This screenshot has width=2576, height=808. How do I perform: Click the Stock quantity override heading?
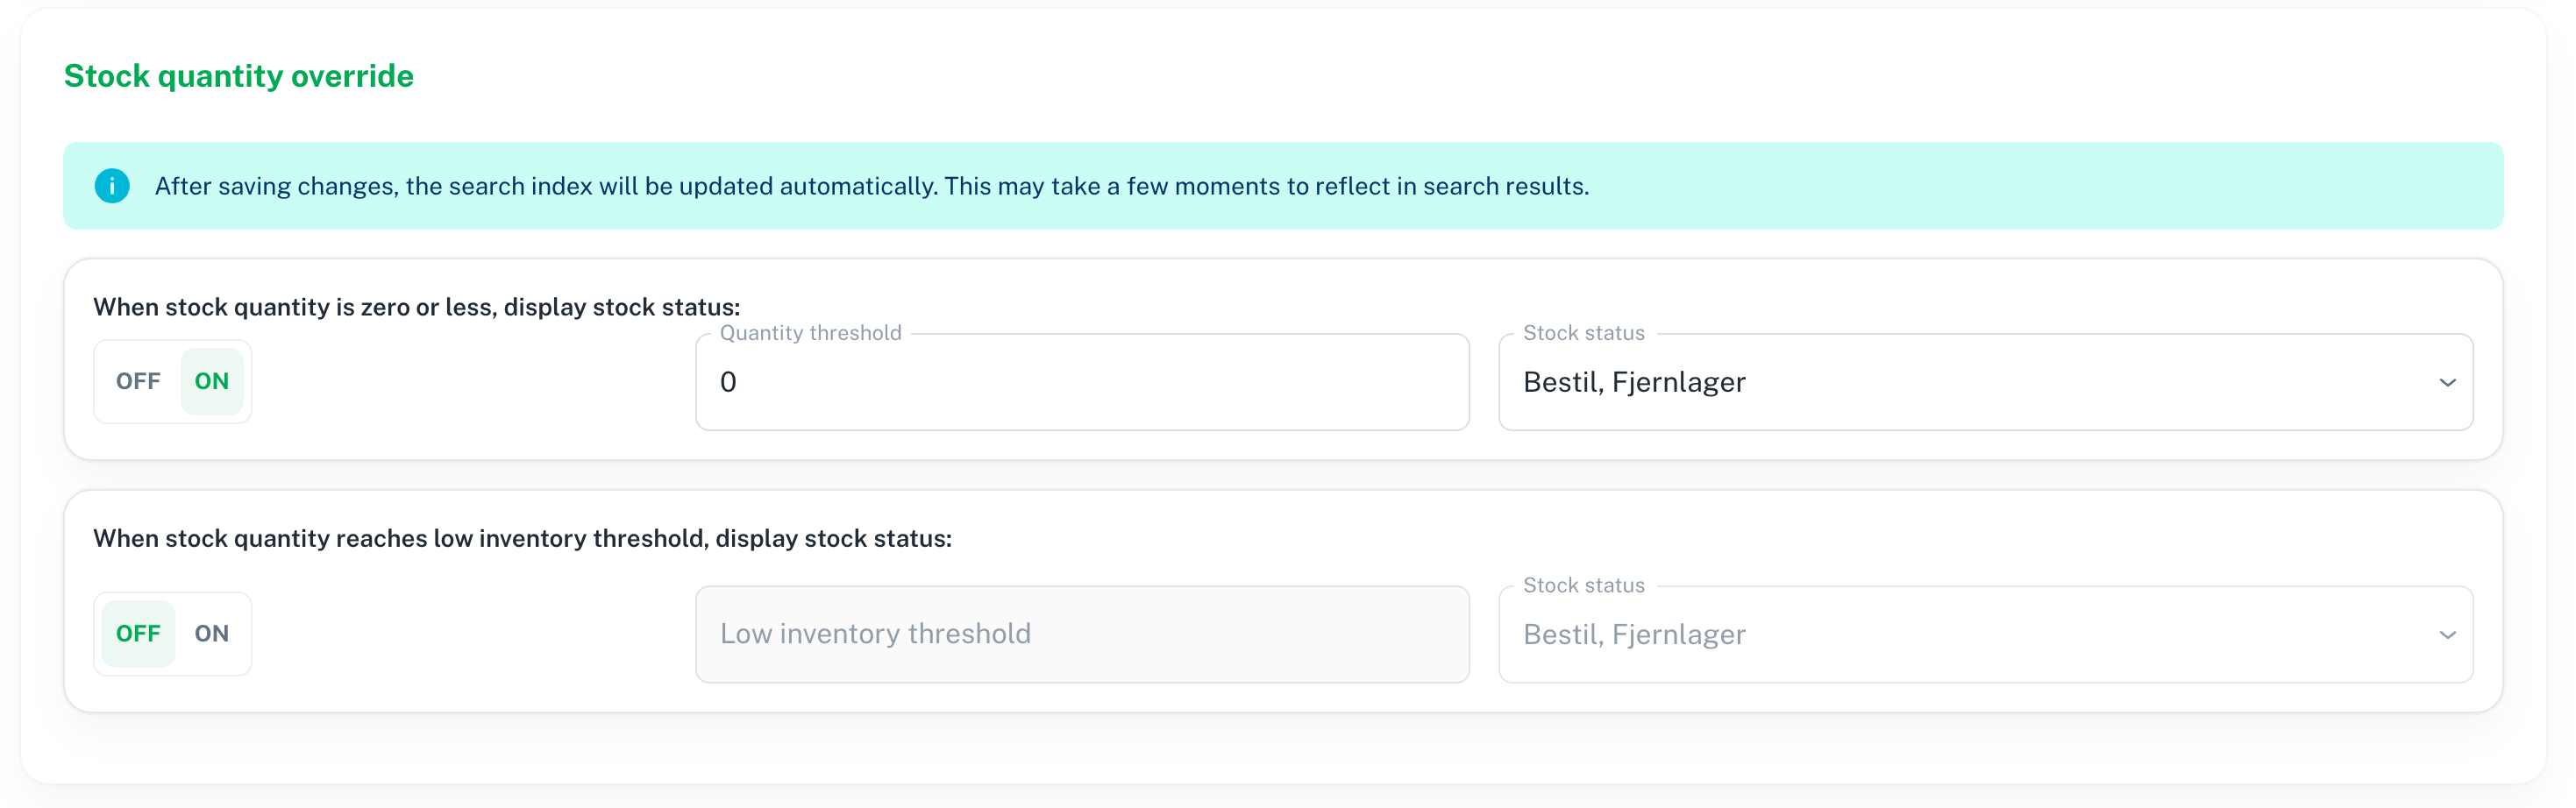pyautogui.click(x=239, y=76)
